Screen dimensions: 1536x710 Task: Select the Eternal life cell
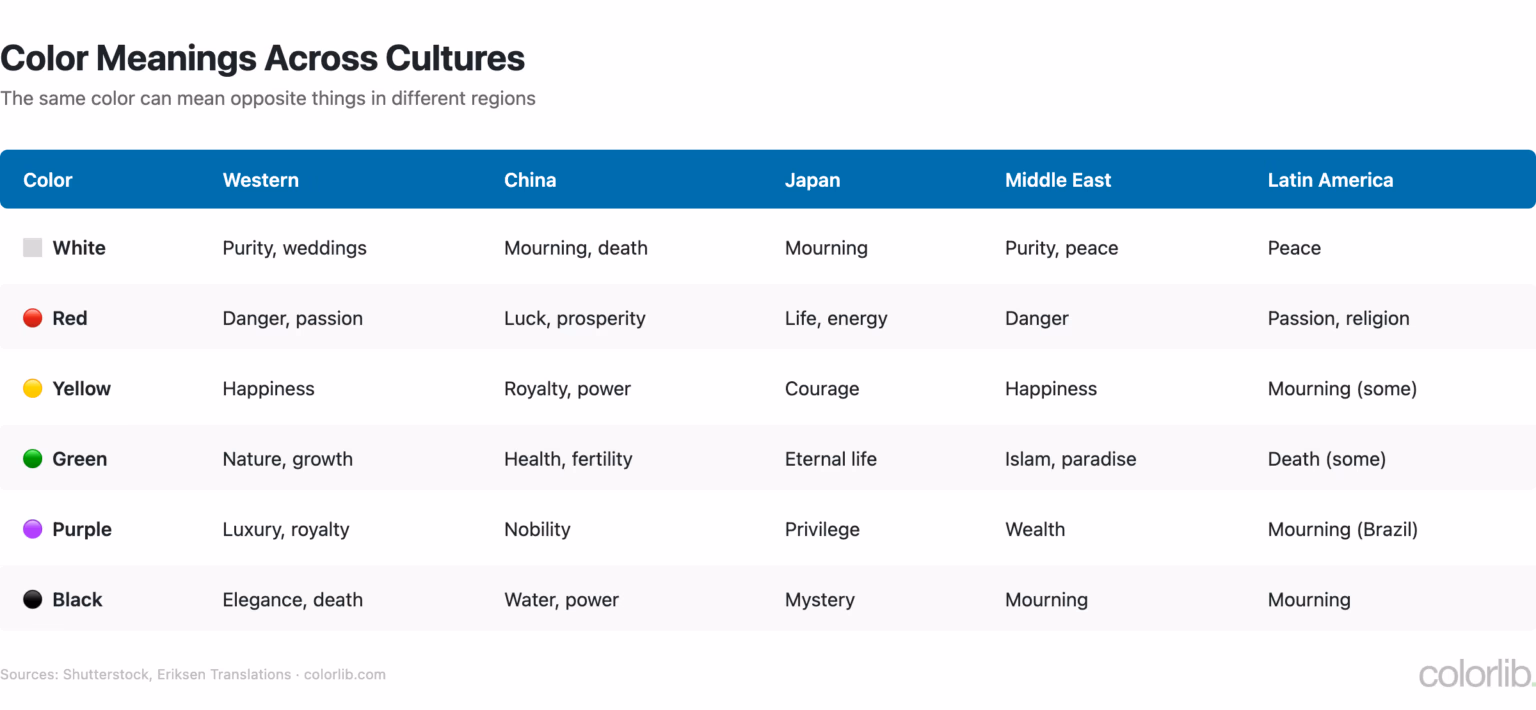[x=831, y=459]
